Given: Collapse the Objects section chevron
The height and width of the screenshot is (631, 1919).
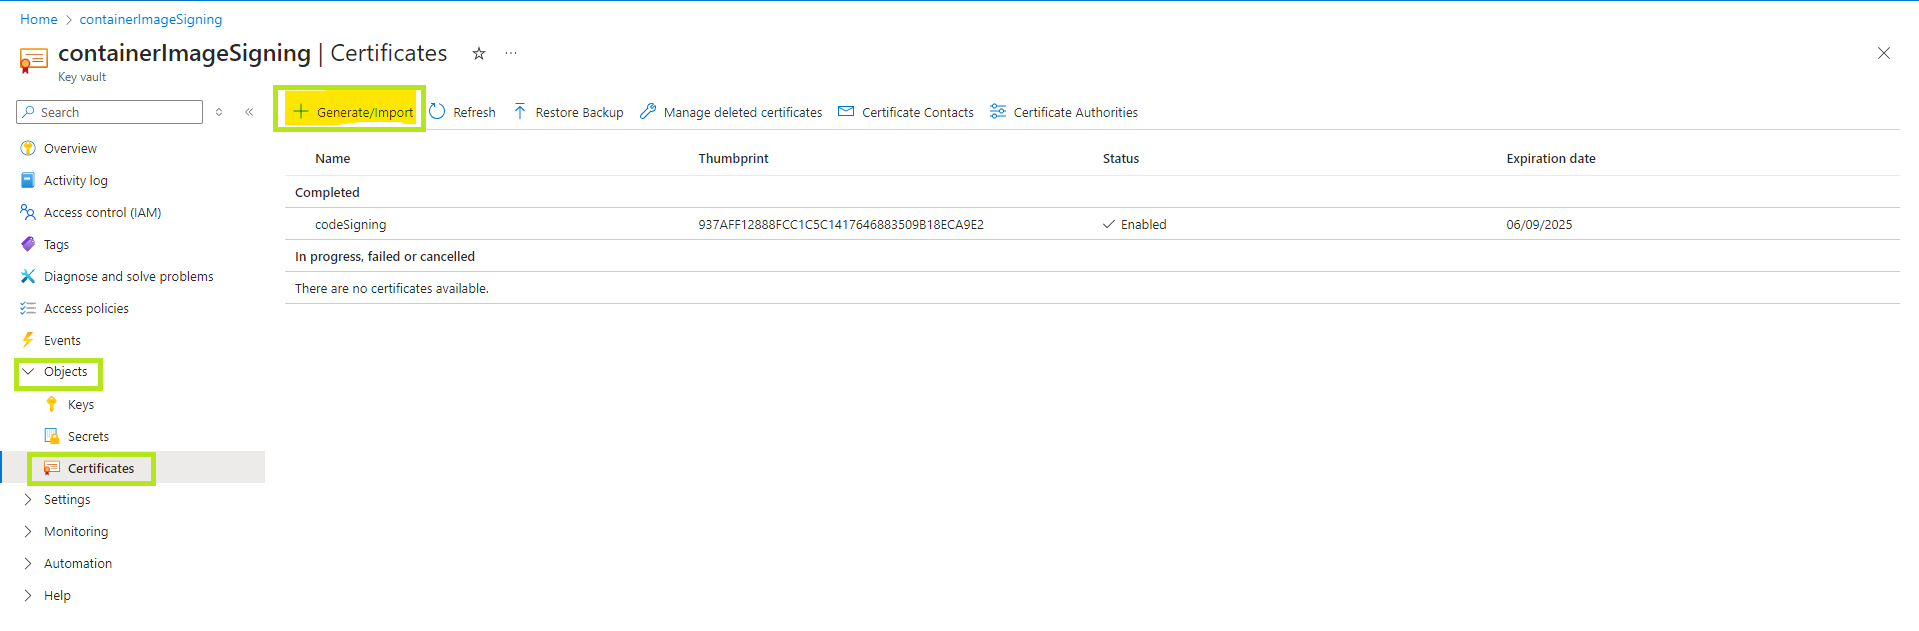Looking at the screenshot, I should (x=28, y=371).
